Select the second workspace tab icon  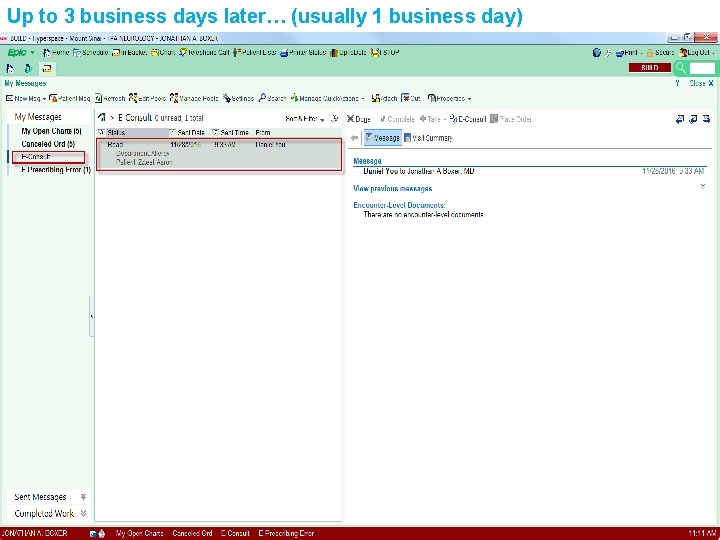(x=28, y=68)
